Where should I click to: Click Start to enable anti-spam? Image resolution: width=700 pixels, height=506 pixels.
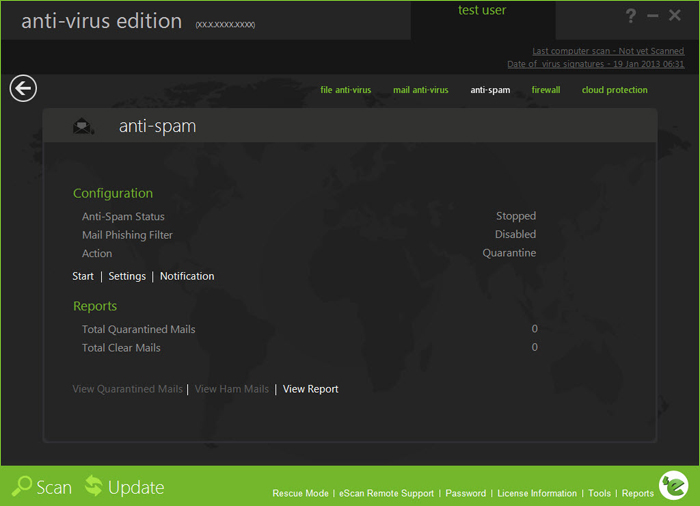point(83,276)
